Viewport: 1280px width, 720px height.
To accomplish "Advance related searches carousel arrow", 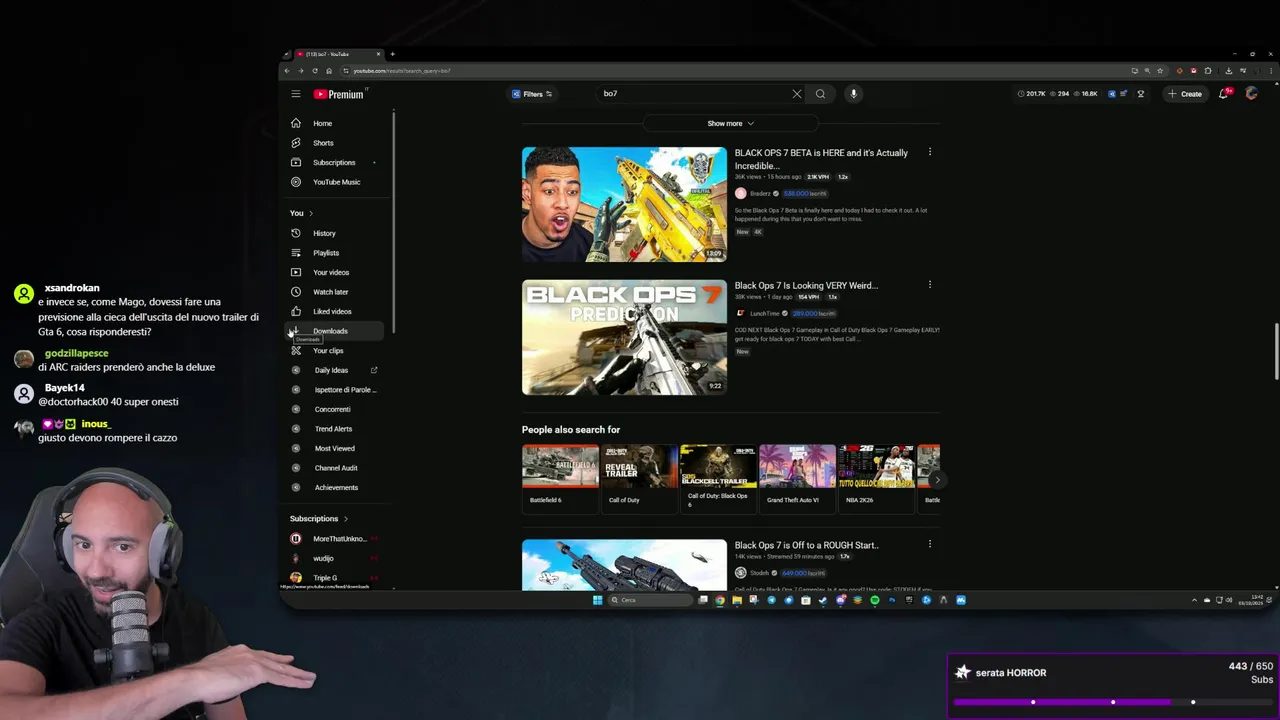I will tap(937, 480).
